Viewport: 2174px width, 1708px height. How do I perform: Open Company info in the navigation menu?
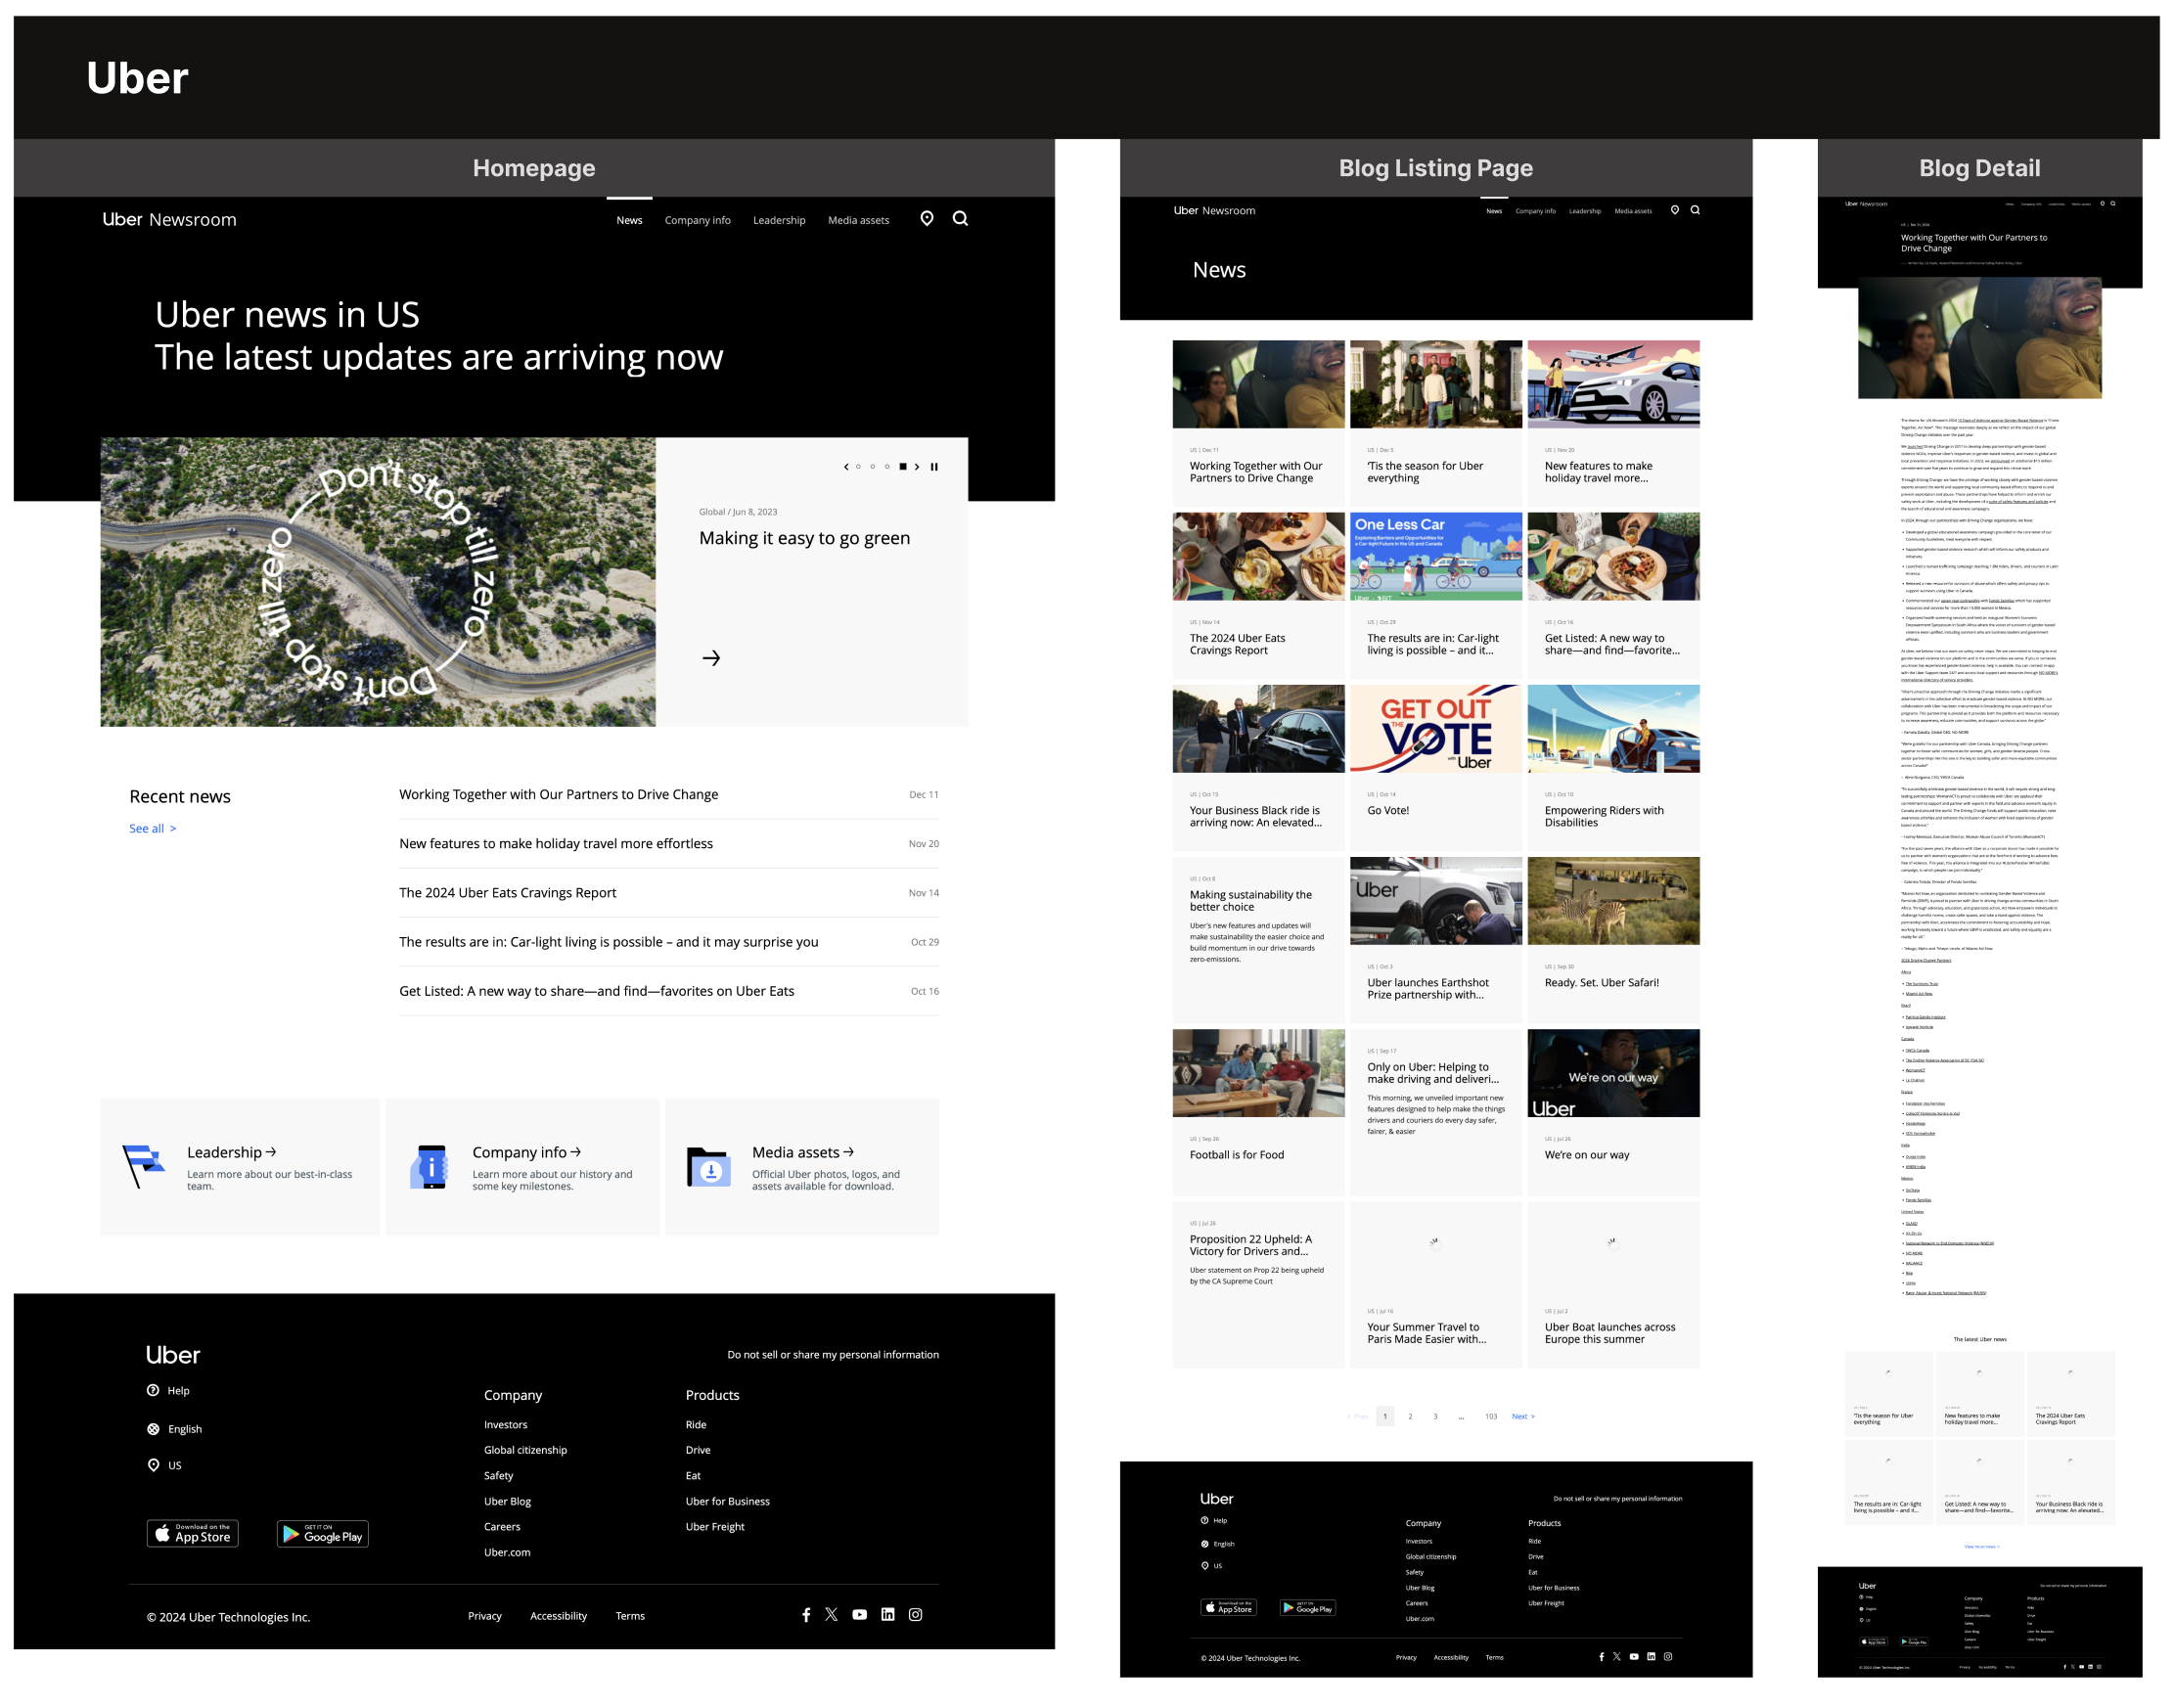[697, 219]
